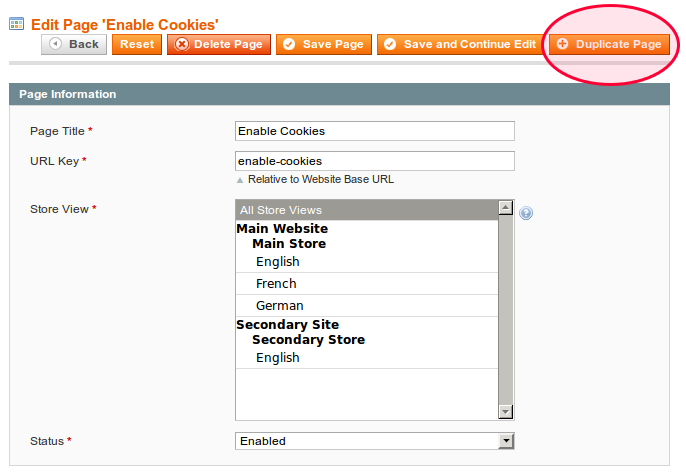Viewport: 686px width, 475px height.
Task: Select the German store view
Action: point(367,305)
